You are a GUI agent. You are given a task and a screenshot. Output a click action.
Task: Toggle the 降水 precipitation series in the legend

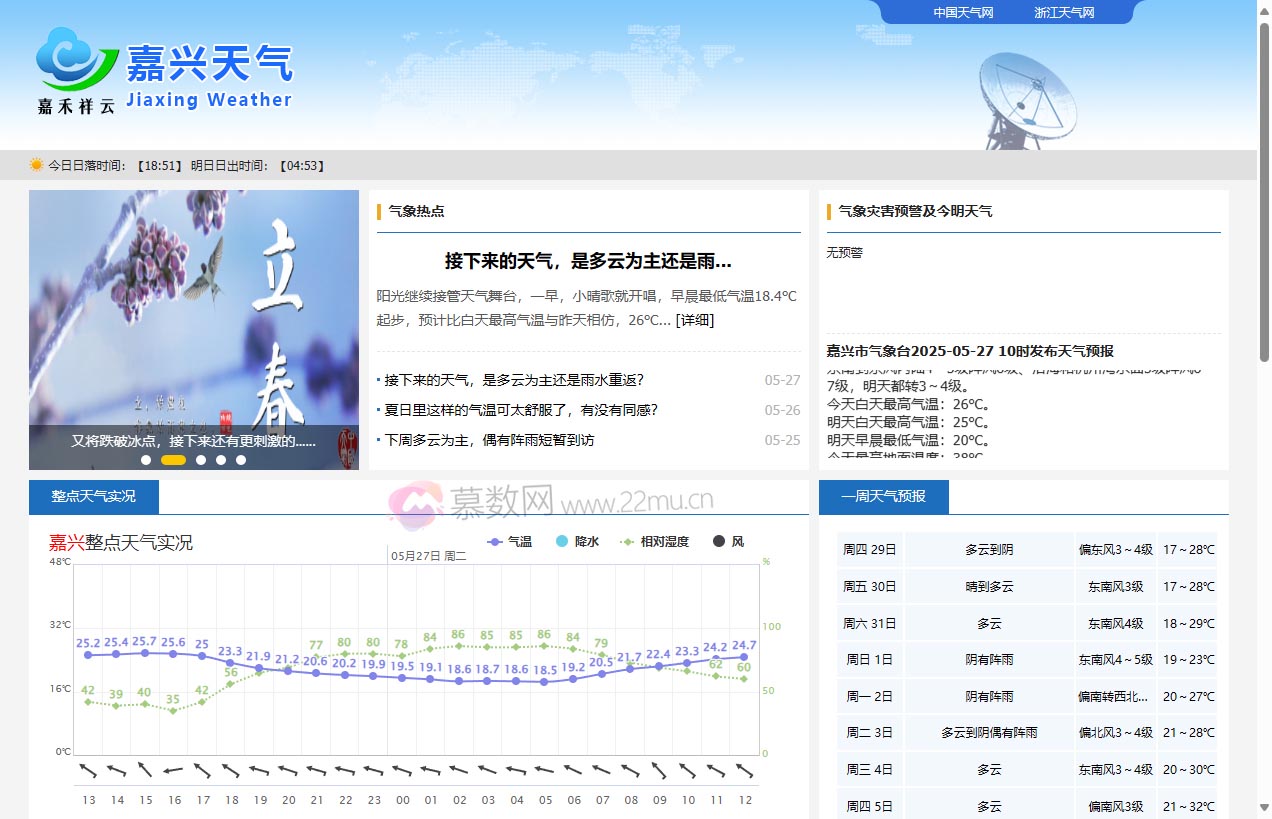point(575,541)
